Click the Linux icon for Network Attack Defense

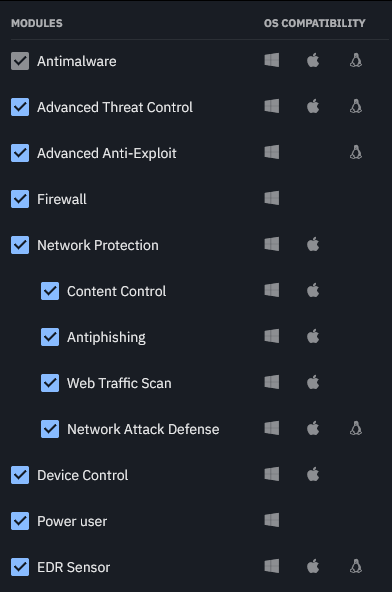click(356, 428)
